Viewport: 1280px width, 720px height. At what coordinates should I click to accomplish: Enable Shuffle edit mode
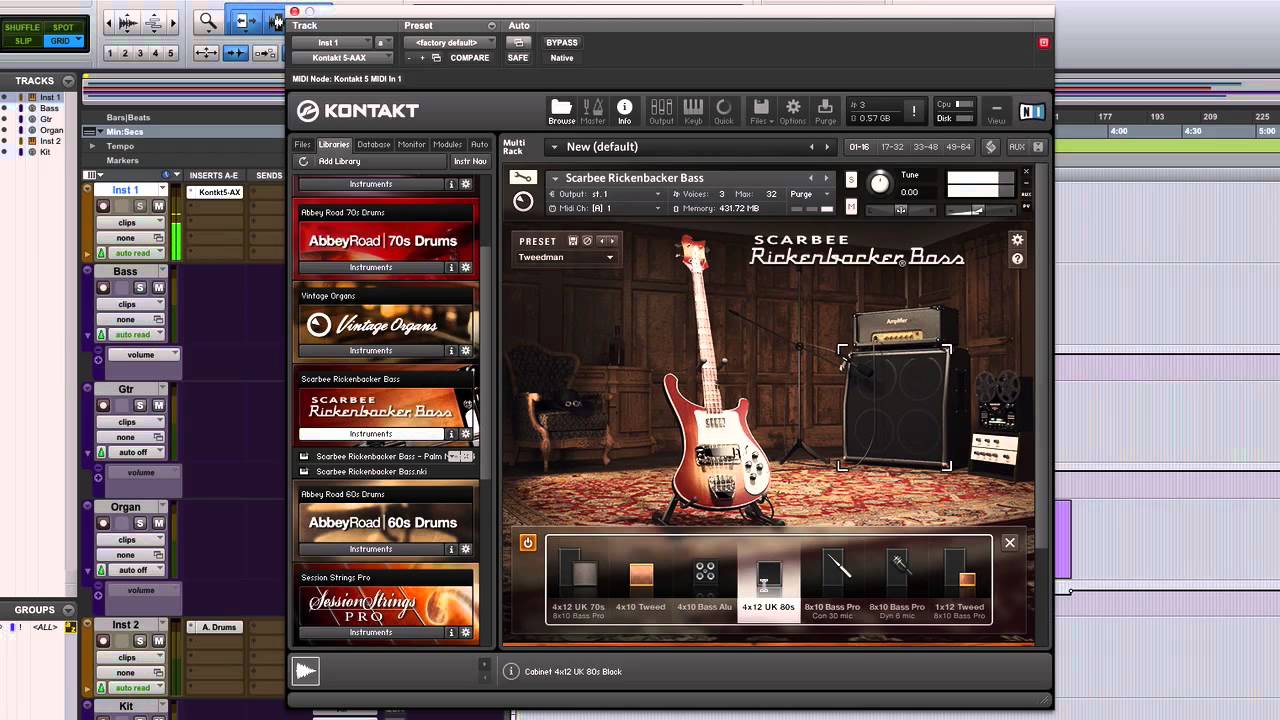[21, 28]
